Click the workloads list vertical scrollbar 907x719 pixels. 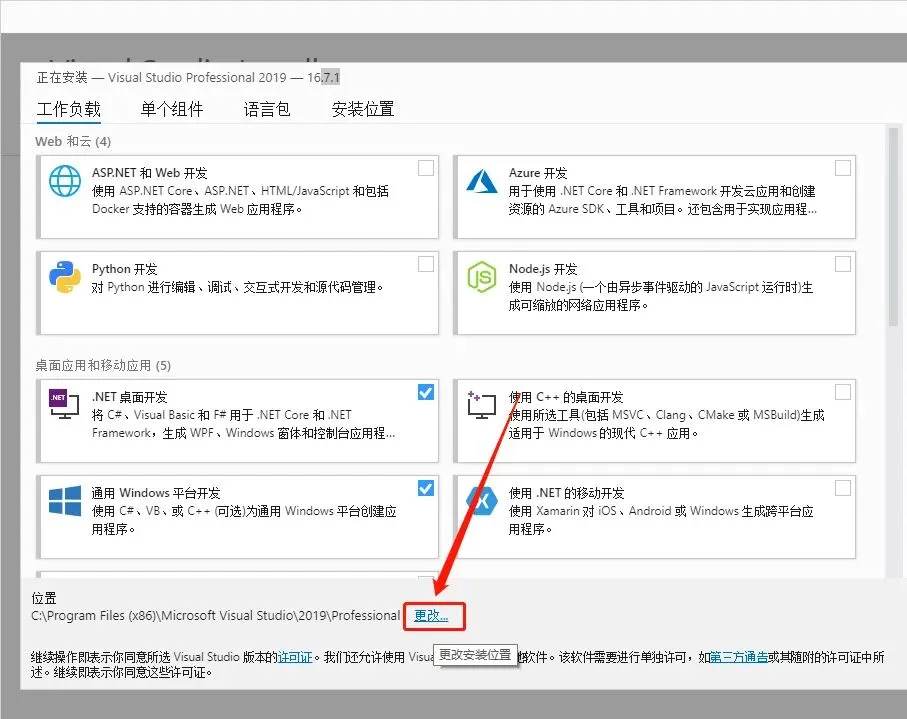pos(894,228)
